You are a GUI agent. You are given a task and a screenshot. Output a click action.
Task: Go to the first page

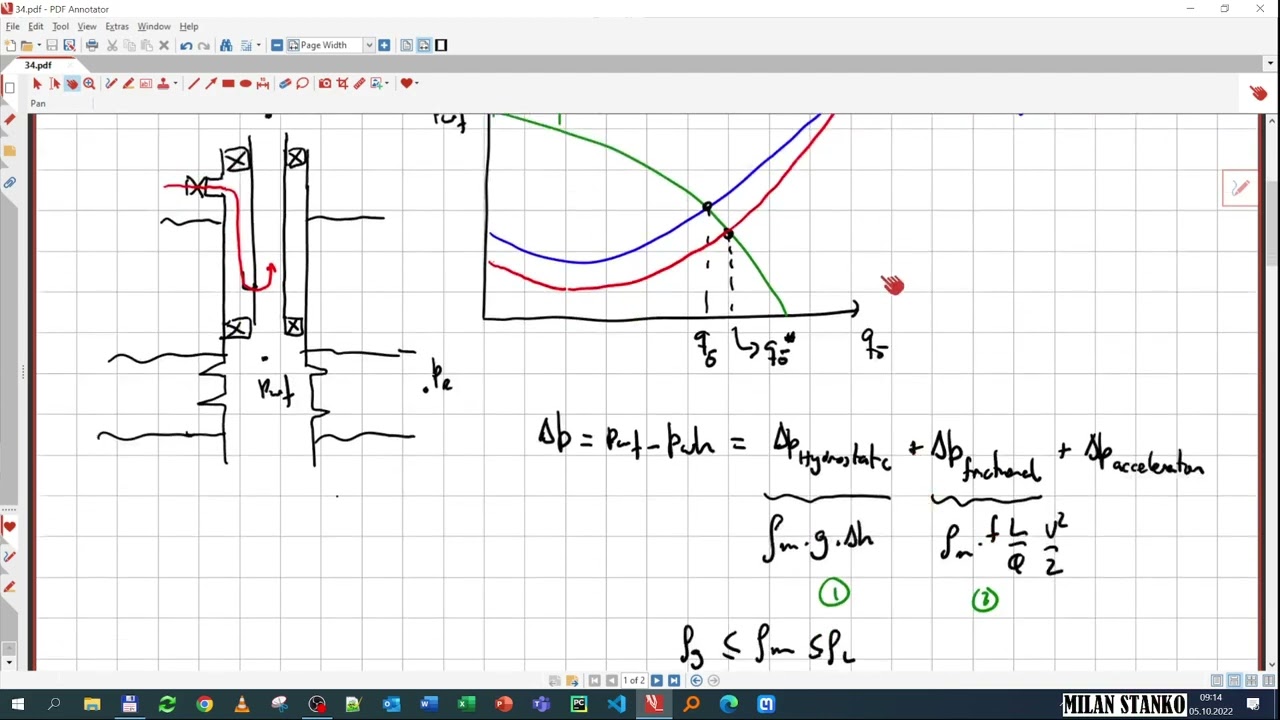point(594,680)
